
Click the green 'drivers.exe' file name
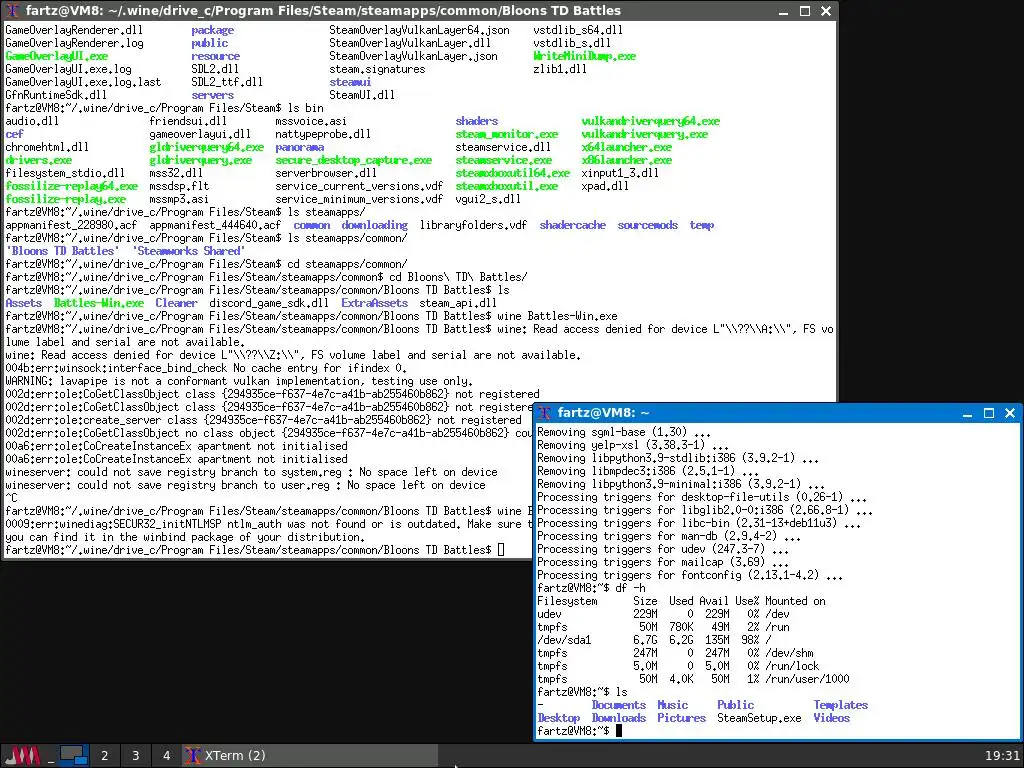(x=39, y=160)
